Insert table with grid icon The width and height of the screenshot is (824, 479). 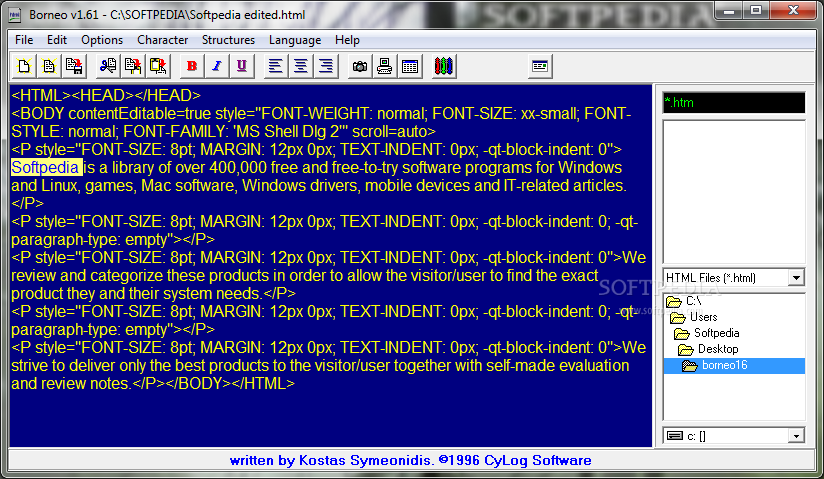click(410, 66)
